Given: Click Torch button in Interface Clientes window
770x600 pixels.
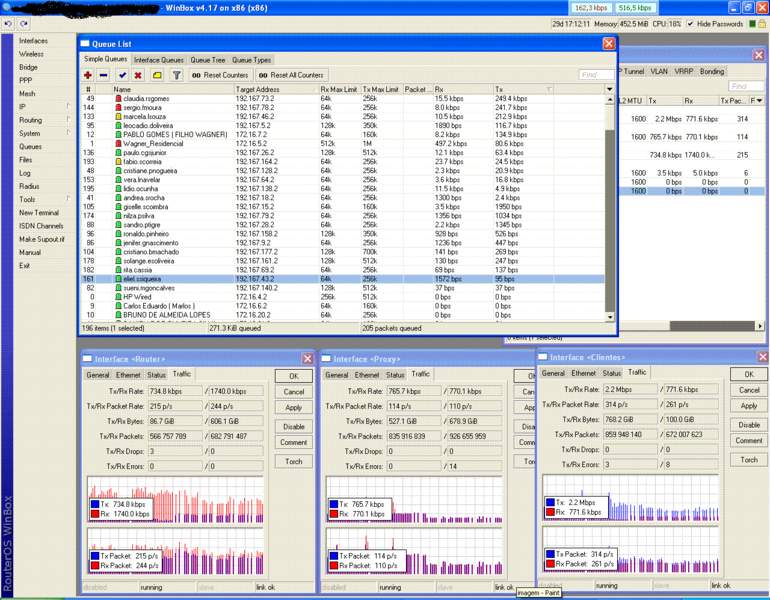Looking at the screenshot, I should click(748, 460).
